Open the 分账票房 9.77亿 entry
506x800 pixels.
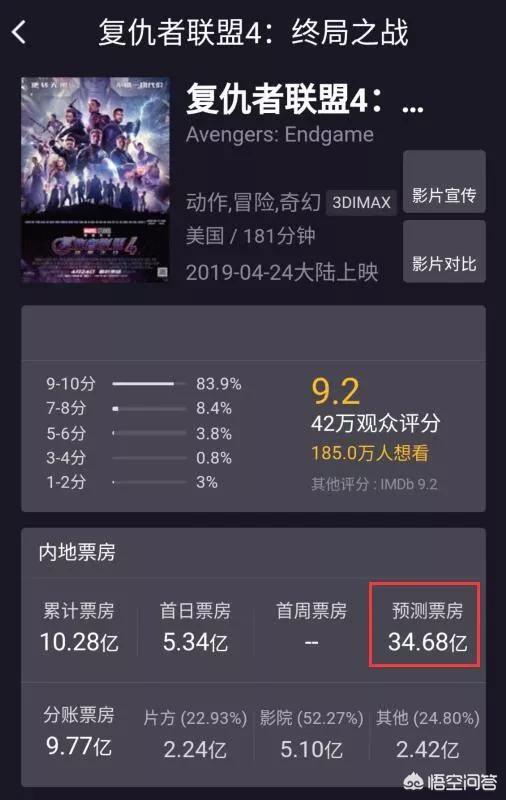pyautogui.click(x=79, y=731)
